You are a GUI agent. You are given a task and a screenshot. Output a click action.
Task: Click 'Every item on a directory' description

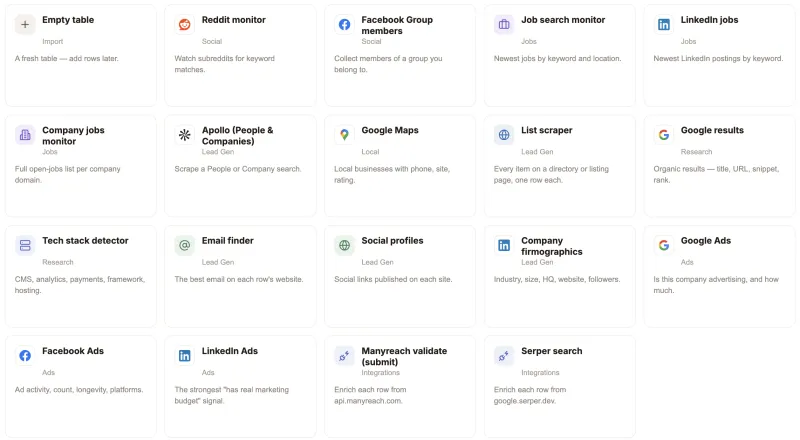tap(551, 174)
